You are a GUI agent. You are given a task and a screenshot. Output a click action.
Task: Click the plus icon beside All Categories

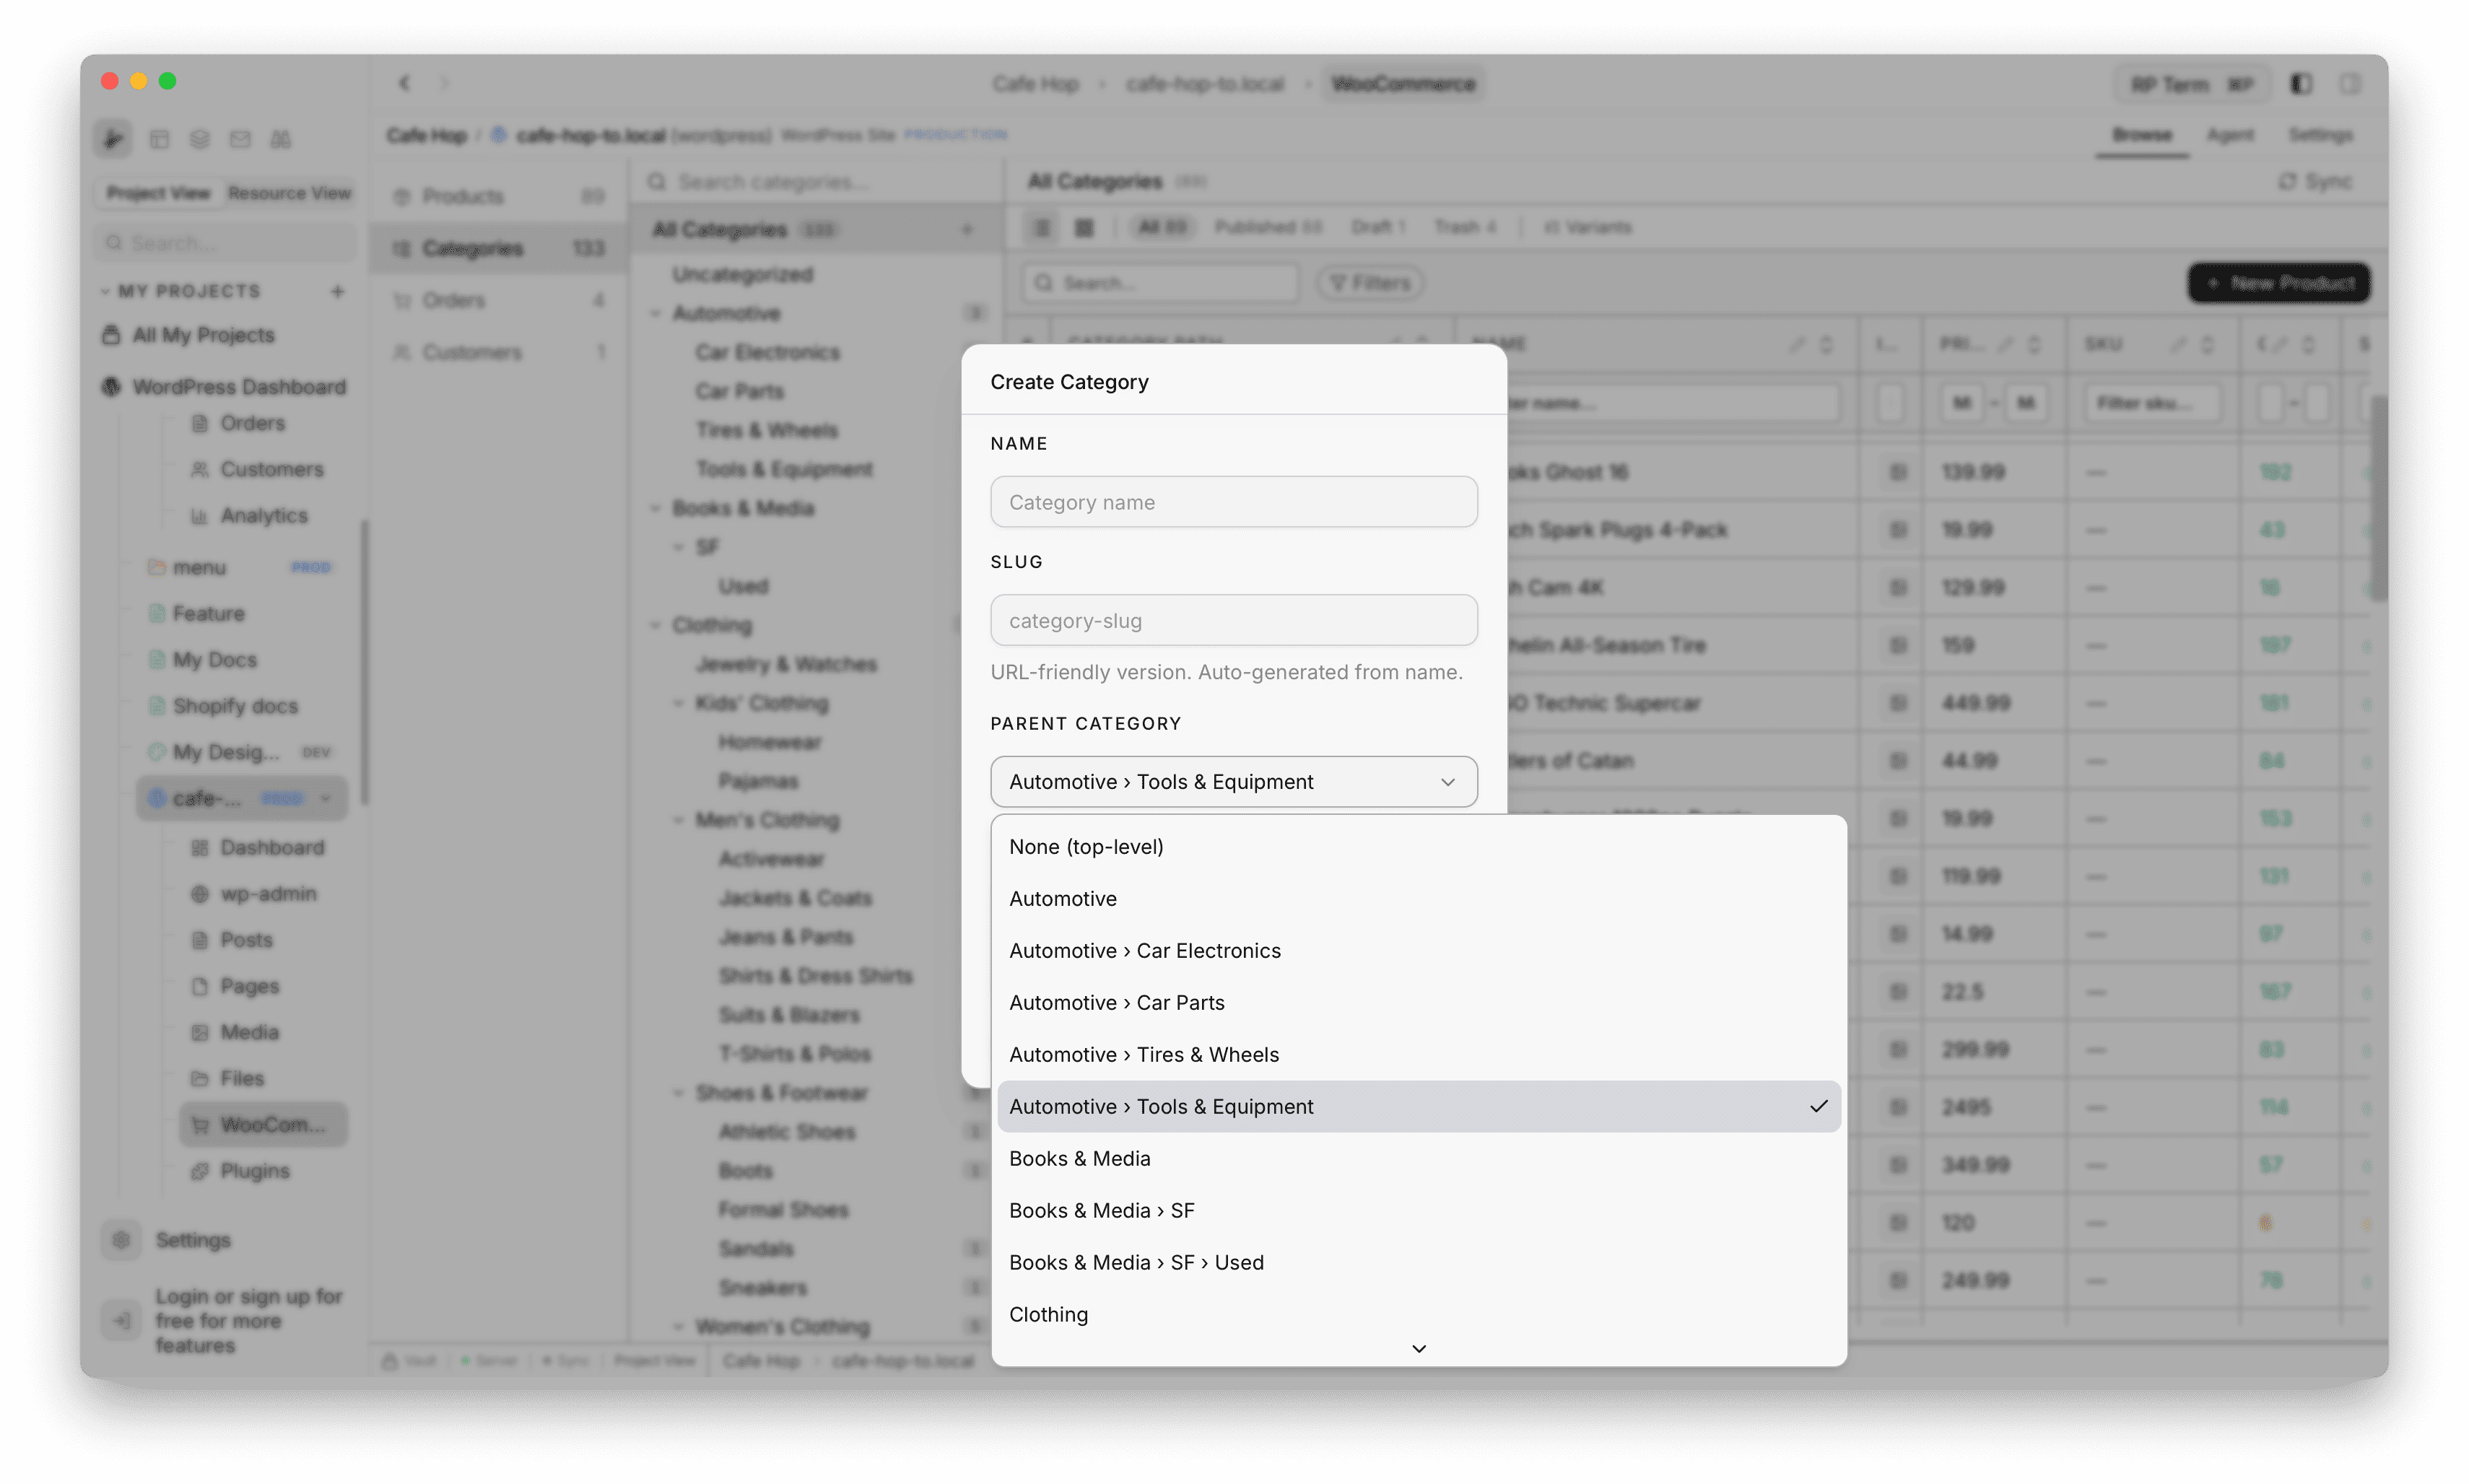tap(966, 229)
